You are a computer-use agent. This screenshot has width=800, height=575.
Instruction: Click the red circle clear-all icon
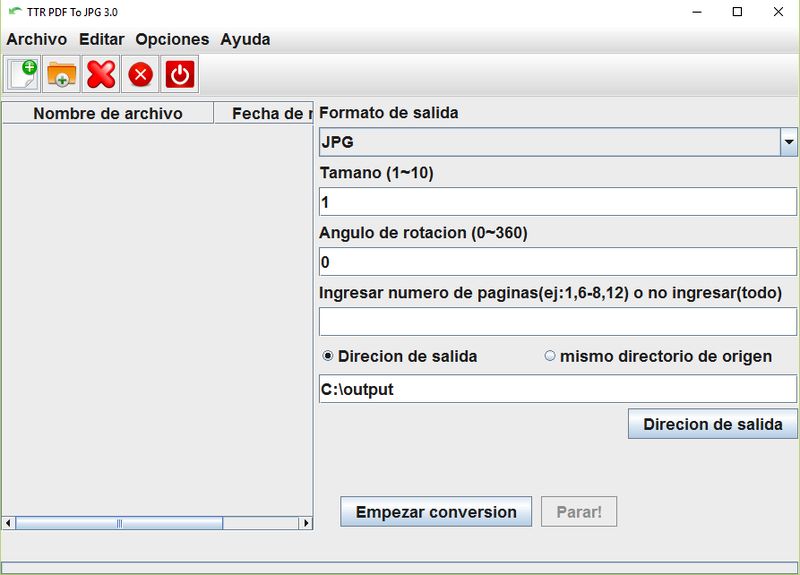click(x=140, y=74)
